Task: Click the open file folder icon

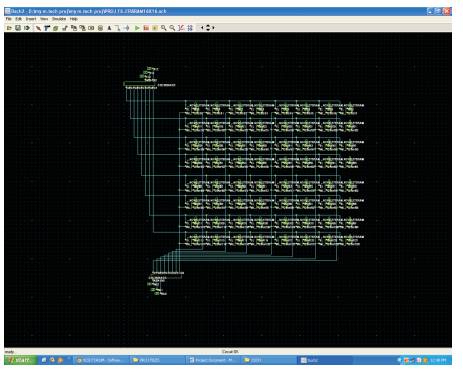Action: tap(9, 28)
